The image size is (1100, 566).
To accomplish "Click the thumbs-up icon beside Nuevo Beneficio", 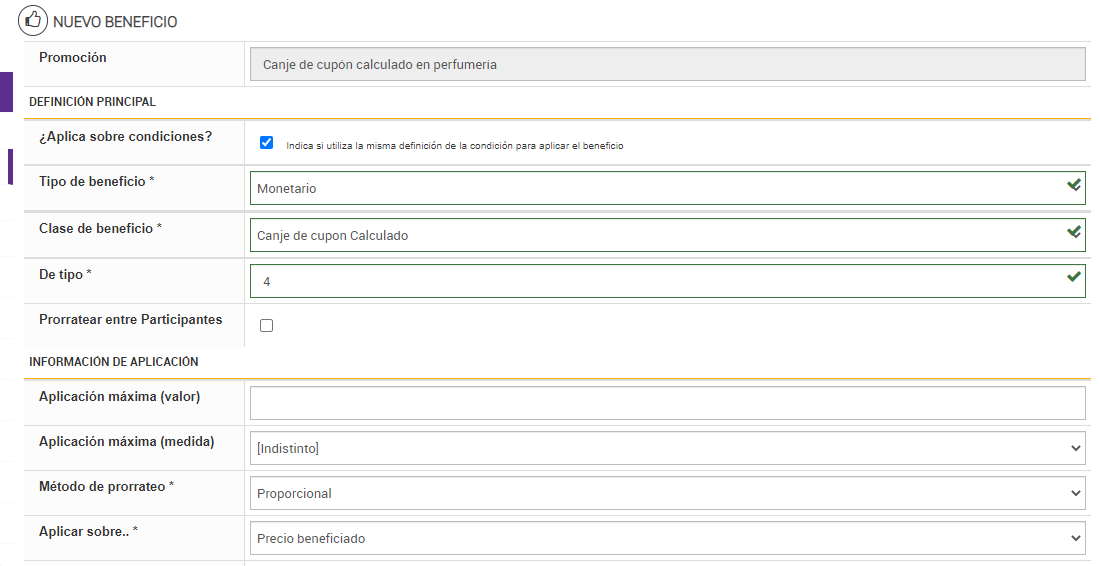I will [34, 20].
